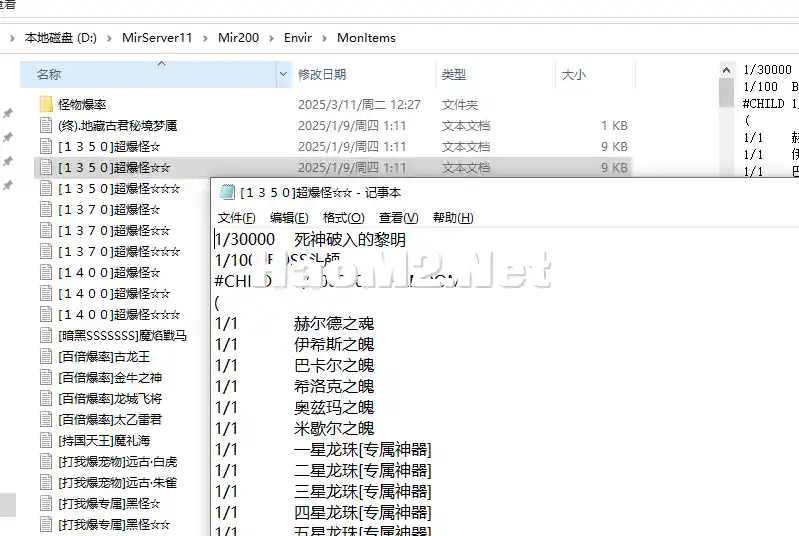Open the 怪物爆率 folder icon
Screen dimensions: 799x536
click(46, 104)
